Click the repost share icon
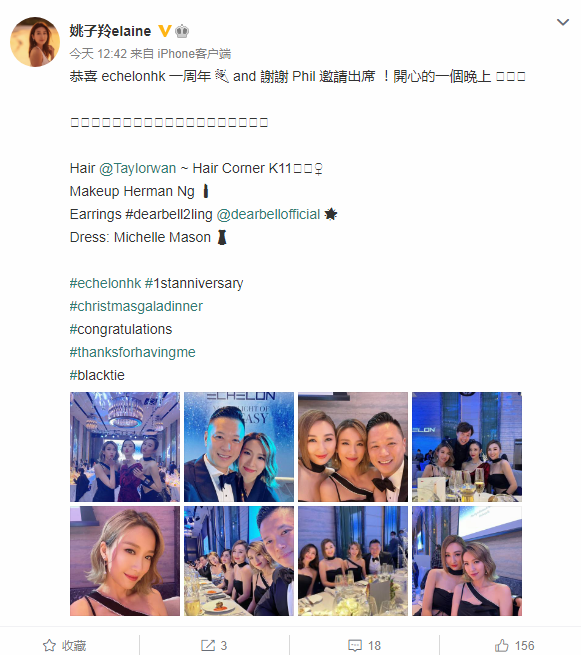Screen dimensions: 581x655 tap(208, 645)
